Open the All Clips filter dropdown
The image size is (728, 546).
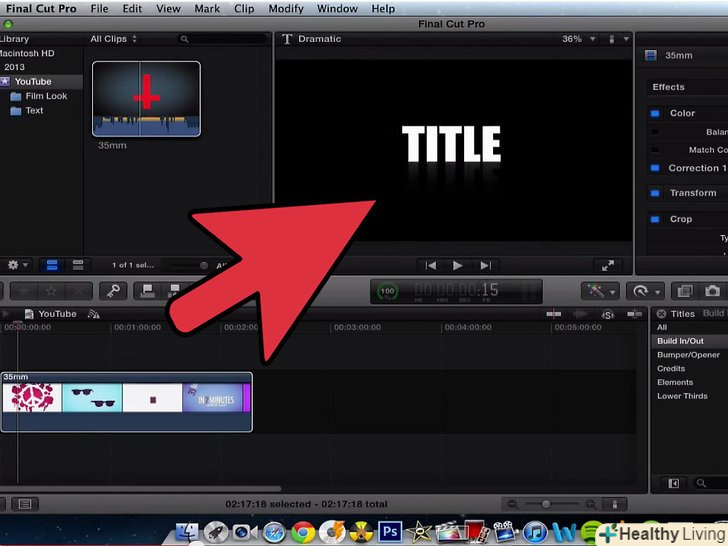pyautogui.click(x=113, y=39)
